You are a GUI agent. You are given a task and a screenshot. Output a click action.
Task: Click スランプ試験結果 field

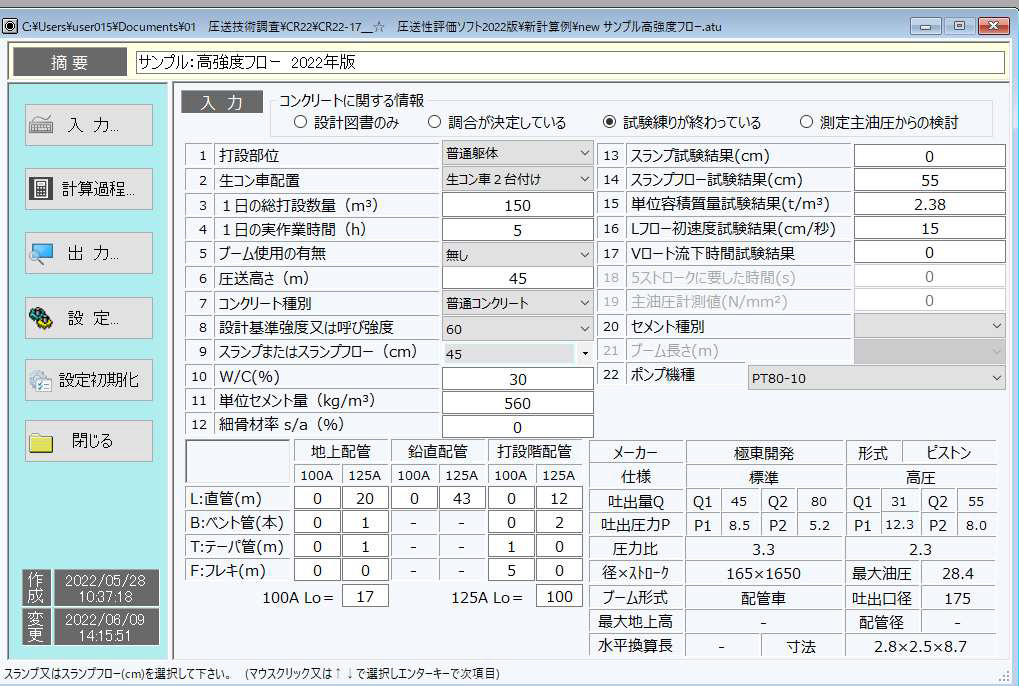tap(930, 156)
